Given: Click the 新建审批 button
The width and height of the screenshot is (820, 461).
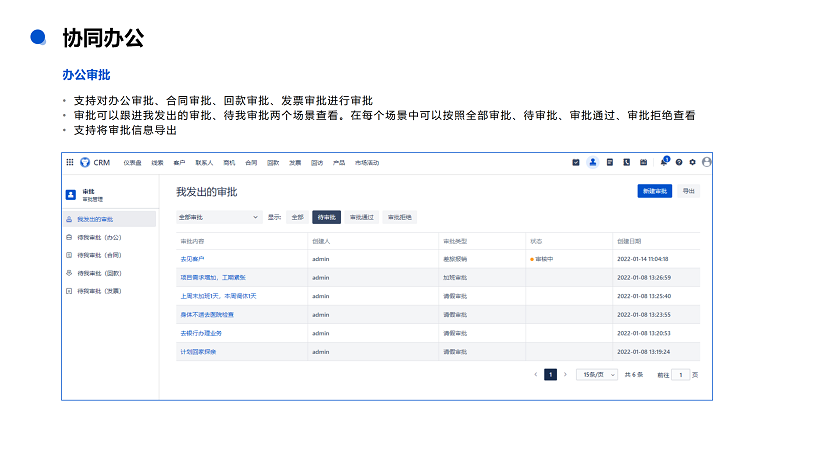Looking at the screenshot, I should tap(654, 191).
